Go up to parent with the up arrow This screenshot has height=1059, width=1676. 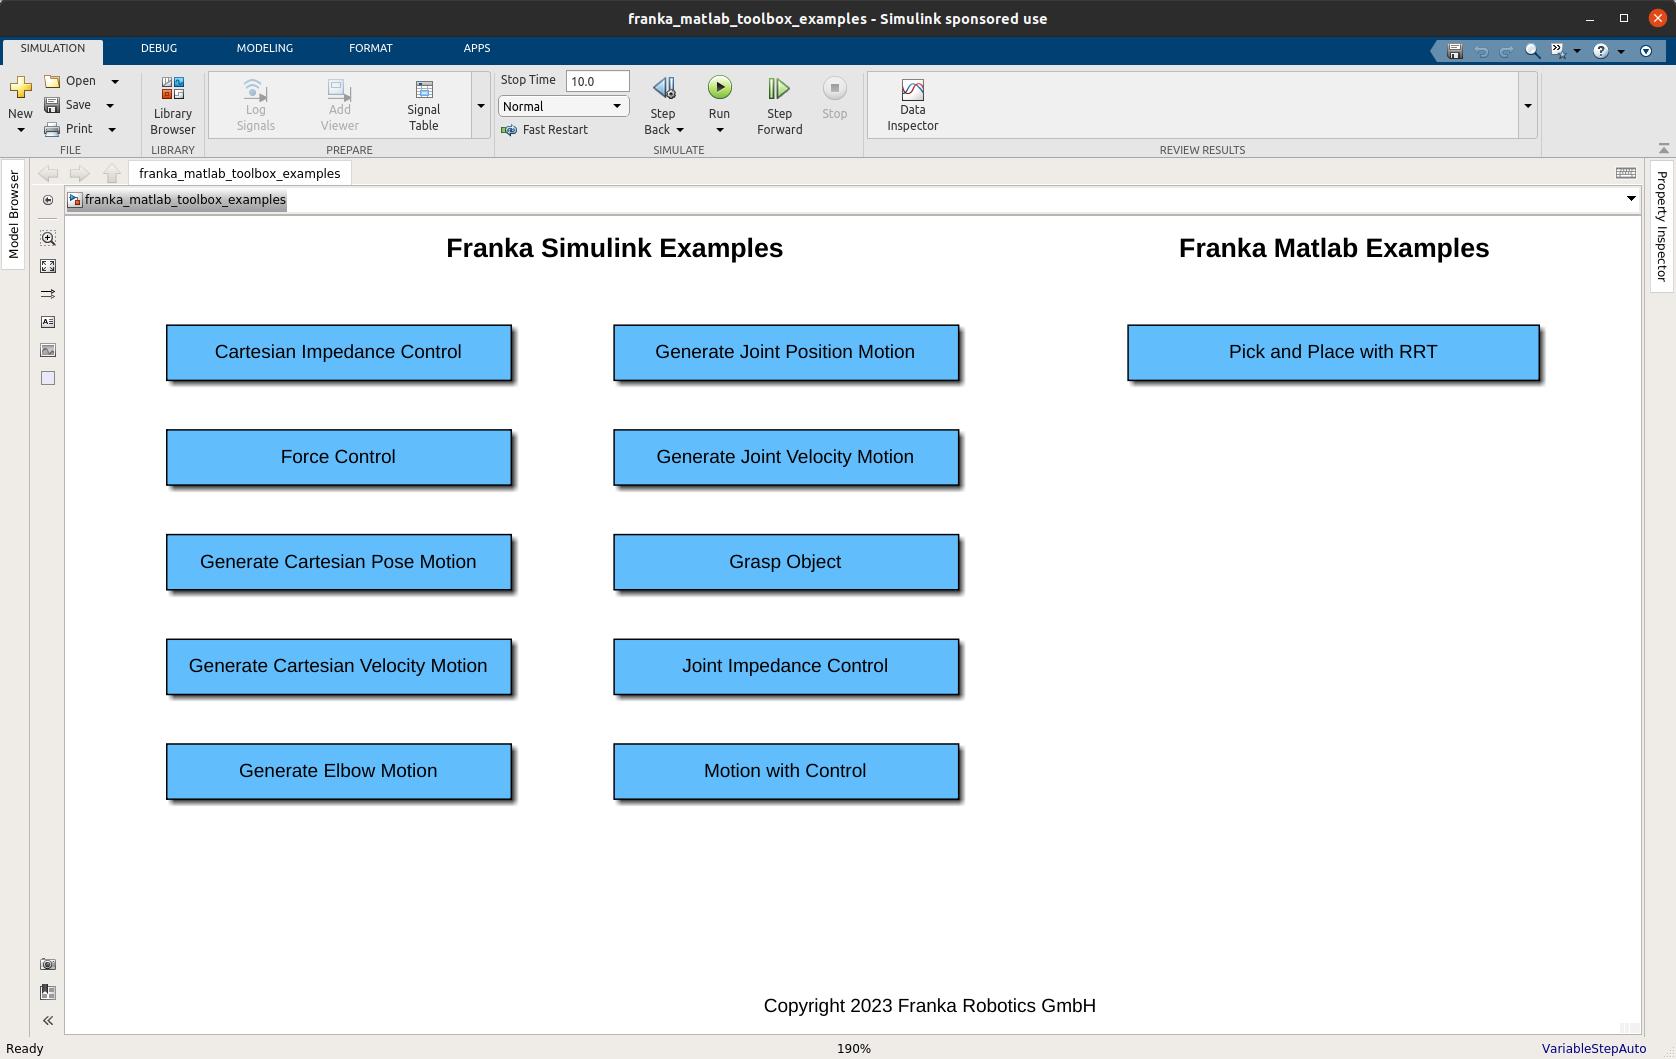pos(112,173)
